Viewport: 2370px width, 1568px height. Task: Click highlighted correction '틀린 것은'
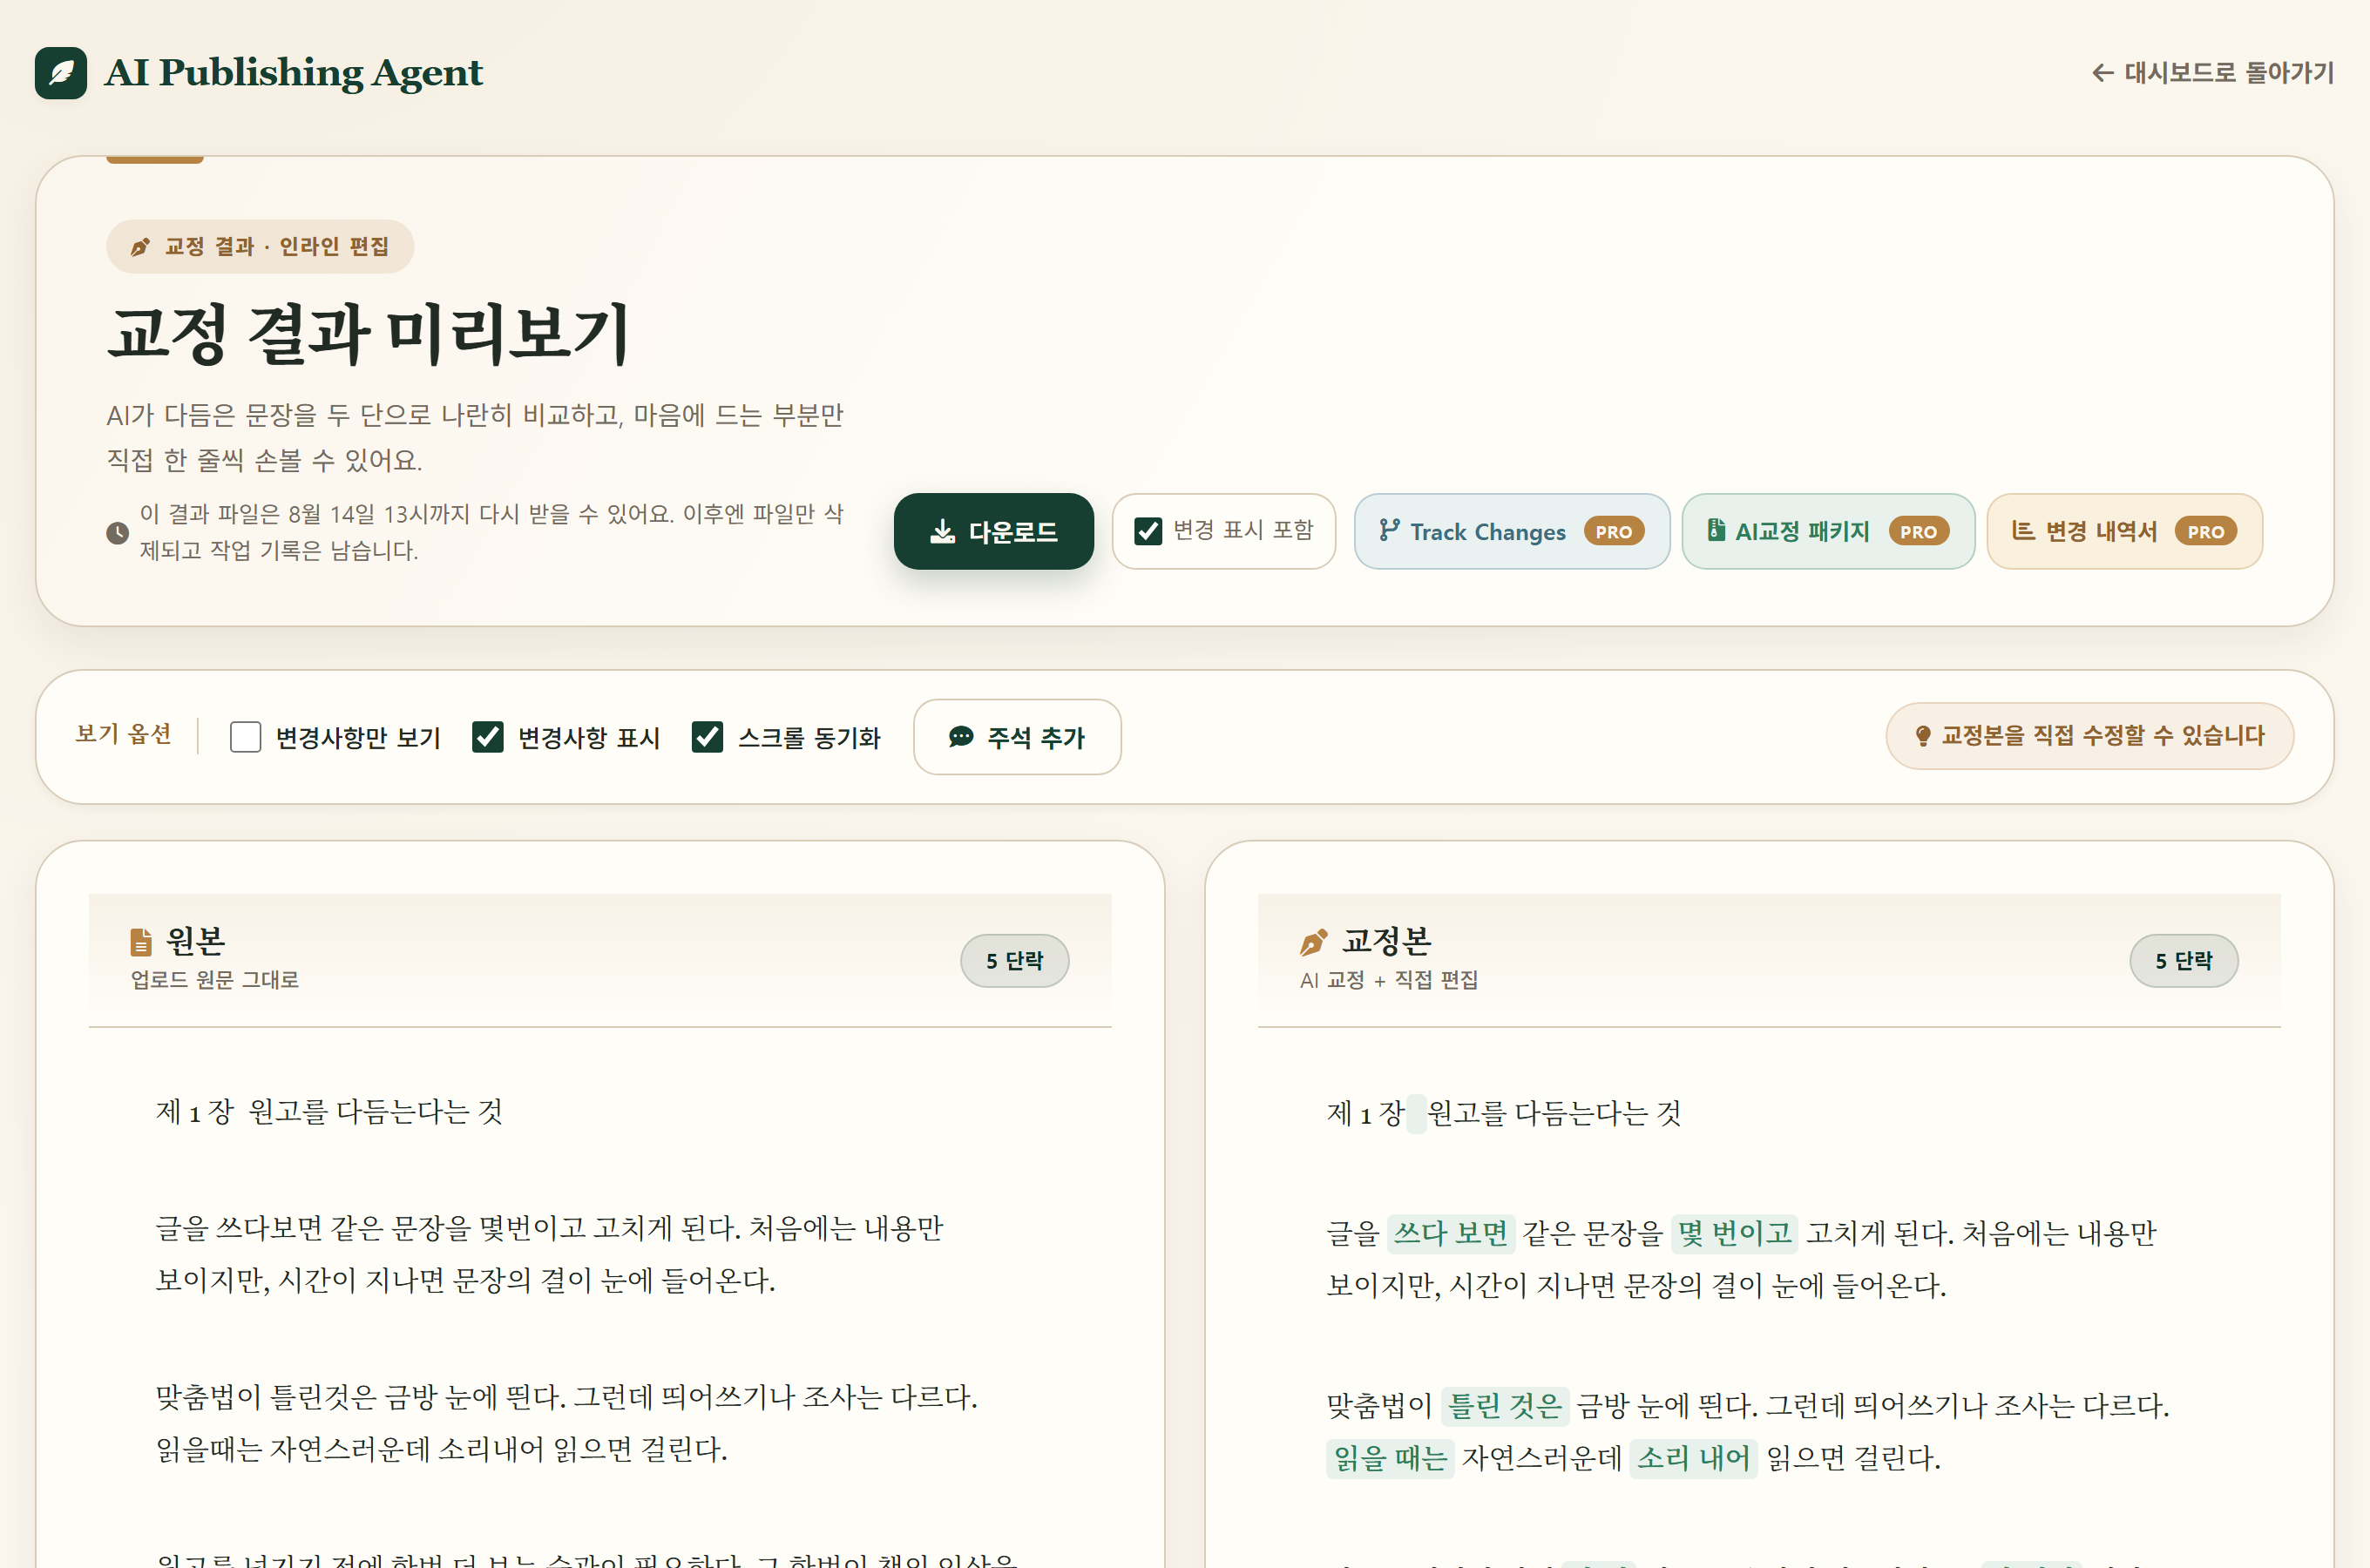[1505, 1406]
